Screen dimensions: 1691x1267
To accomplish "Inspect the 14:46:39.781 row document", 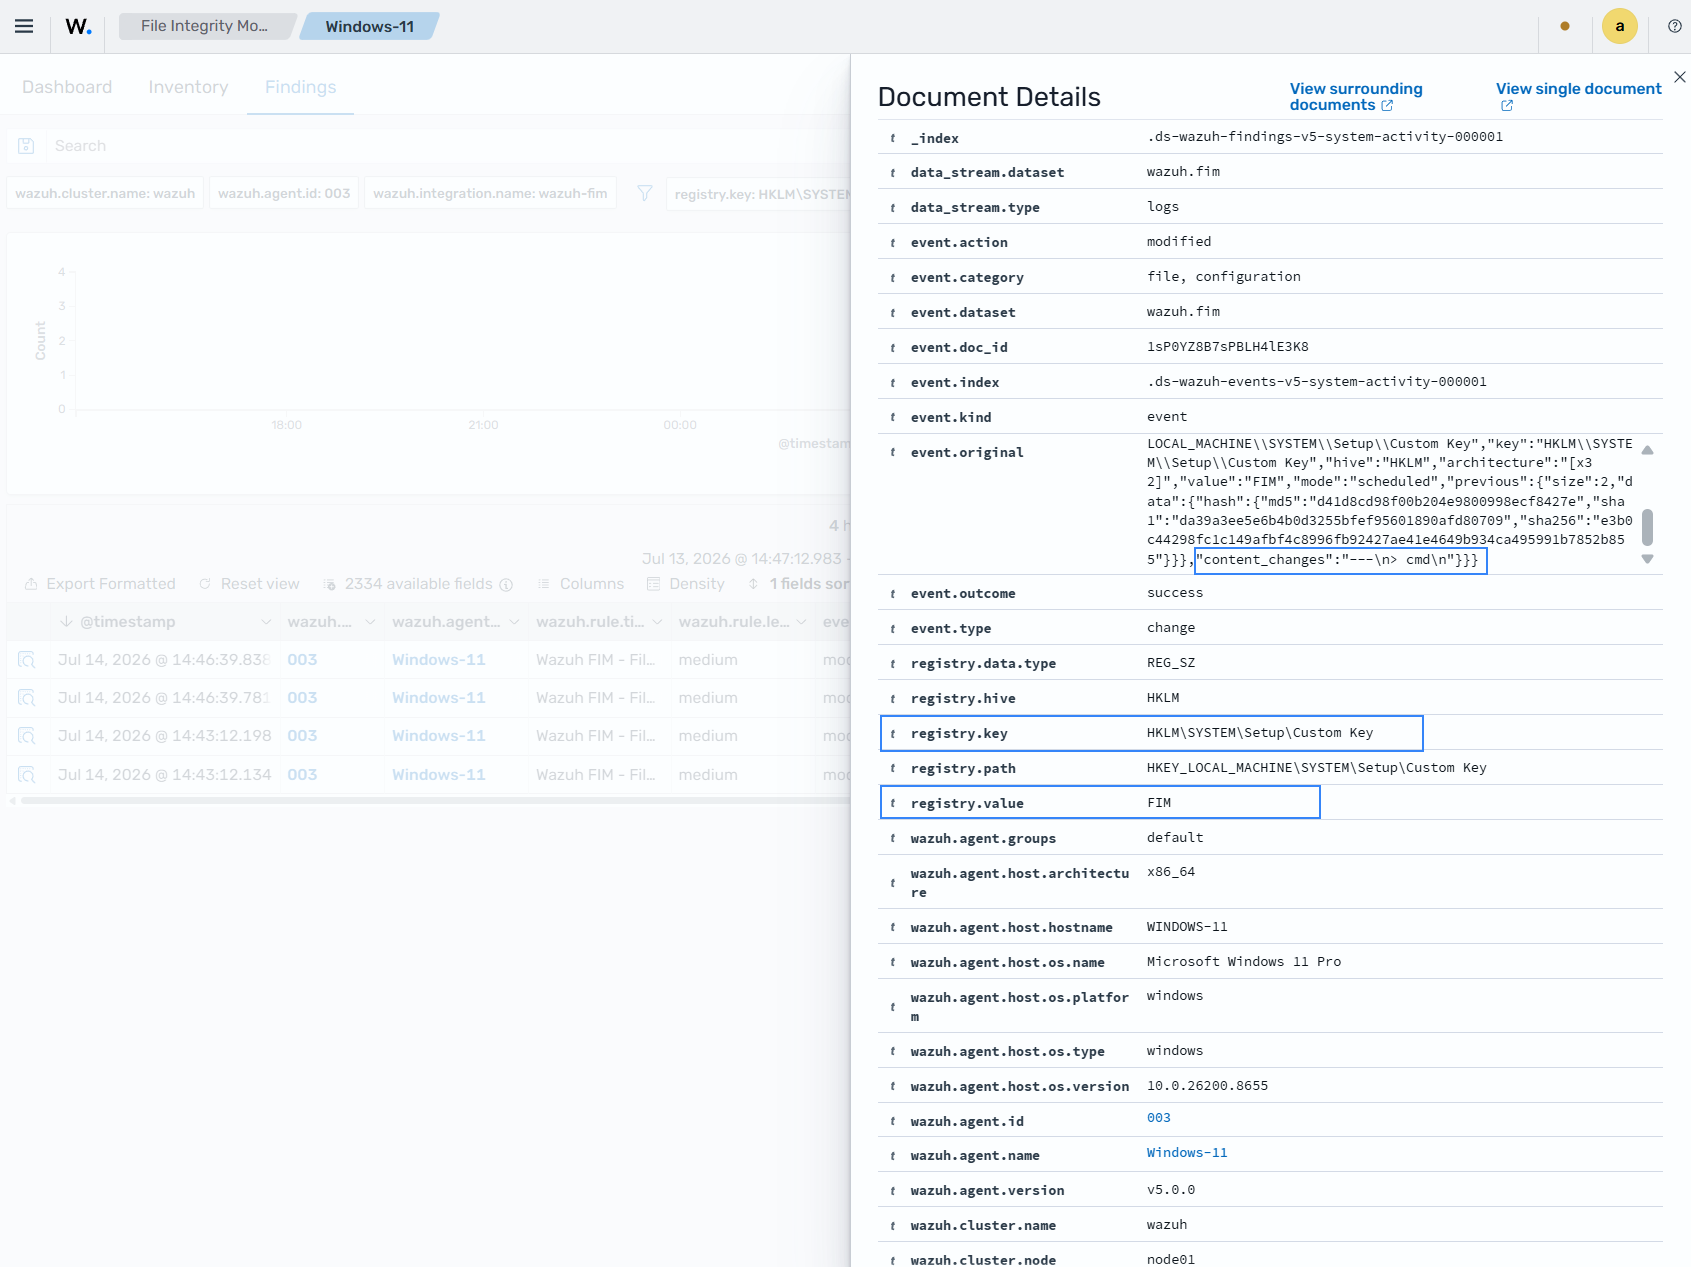I will (x=27, y=698).
